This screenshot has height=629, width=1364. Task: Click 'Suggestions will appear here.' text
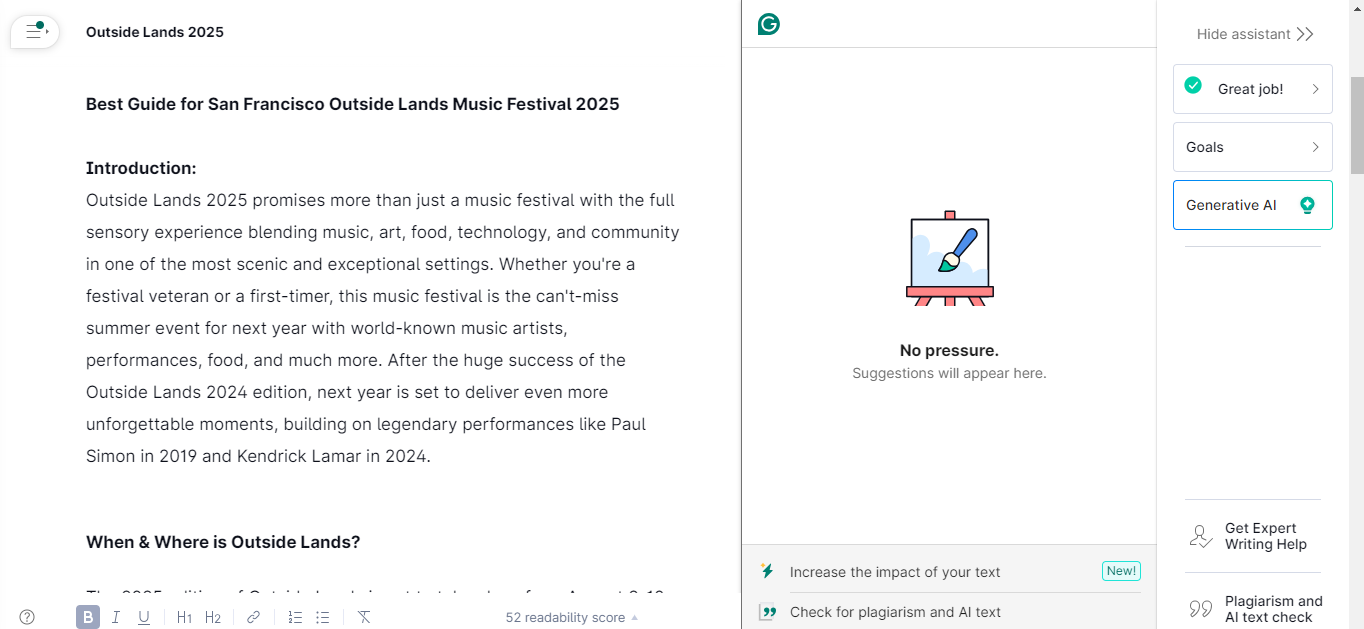click(949, 373)
